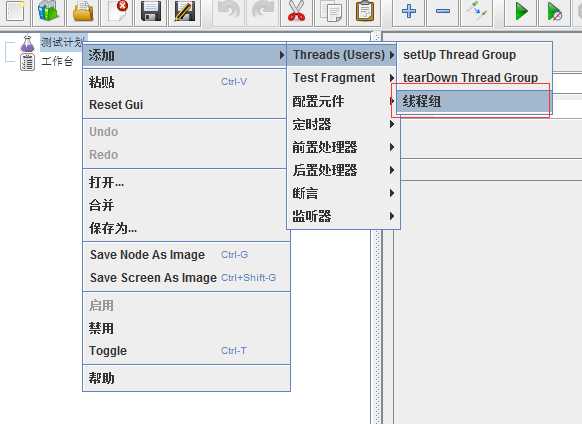This screenshot has height=424, width=582.
Task: Click the Ctrl+Shift-G shortcut text
Action: [x=248, y=278]
